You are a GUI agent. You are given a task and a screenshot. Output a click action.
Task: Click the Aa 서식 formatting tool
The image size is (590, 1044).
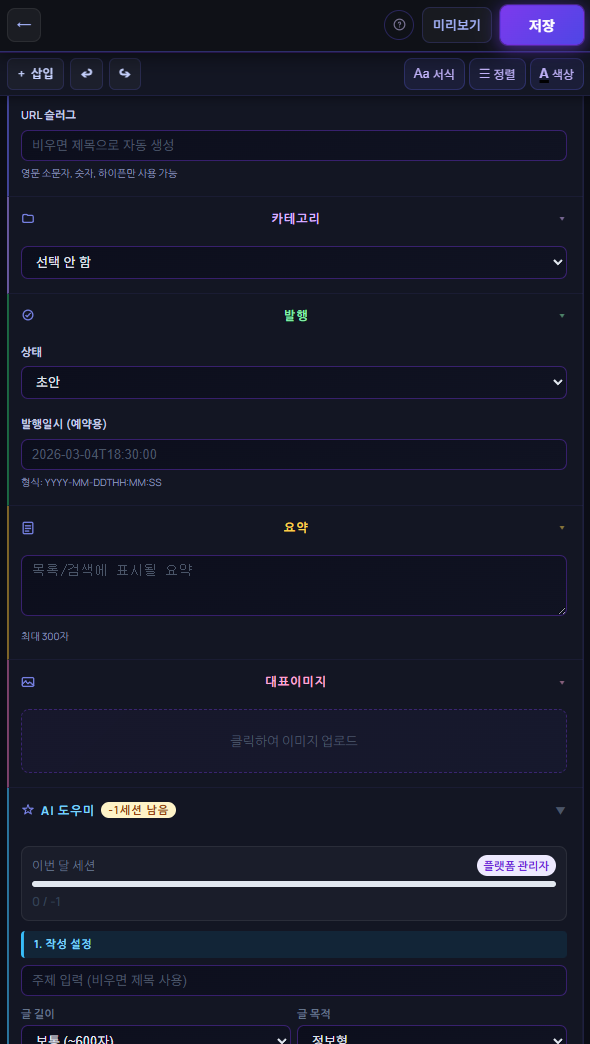434,73
